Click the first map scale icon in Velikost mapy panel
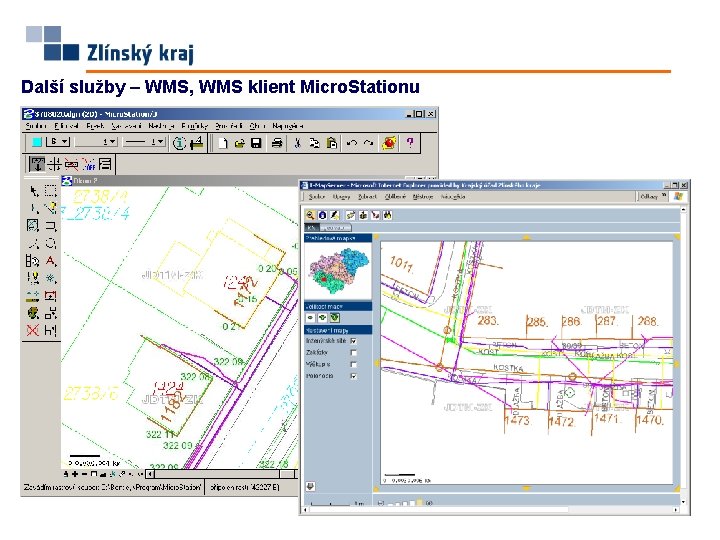The image size is (720, 540). (x=311, y=317)
